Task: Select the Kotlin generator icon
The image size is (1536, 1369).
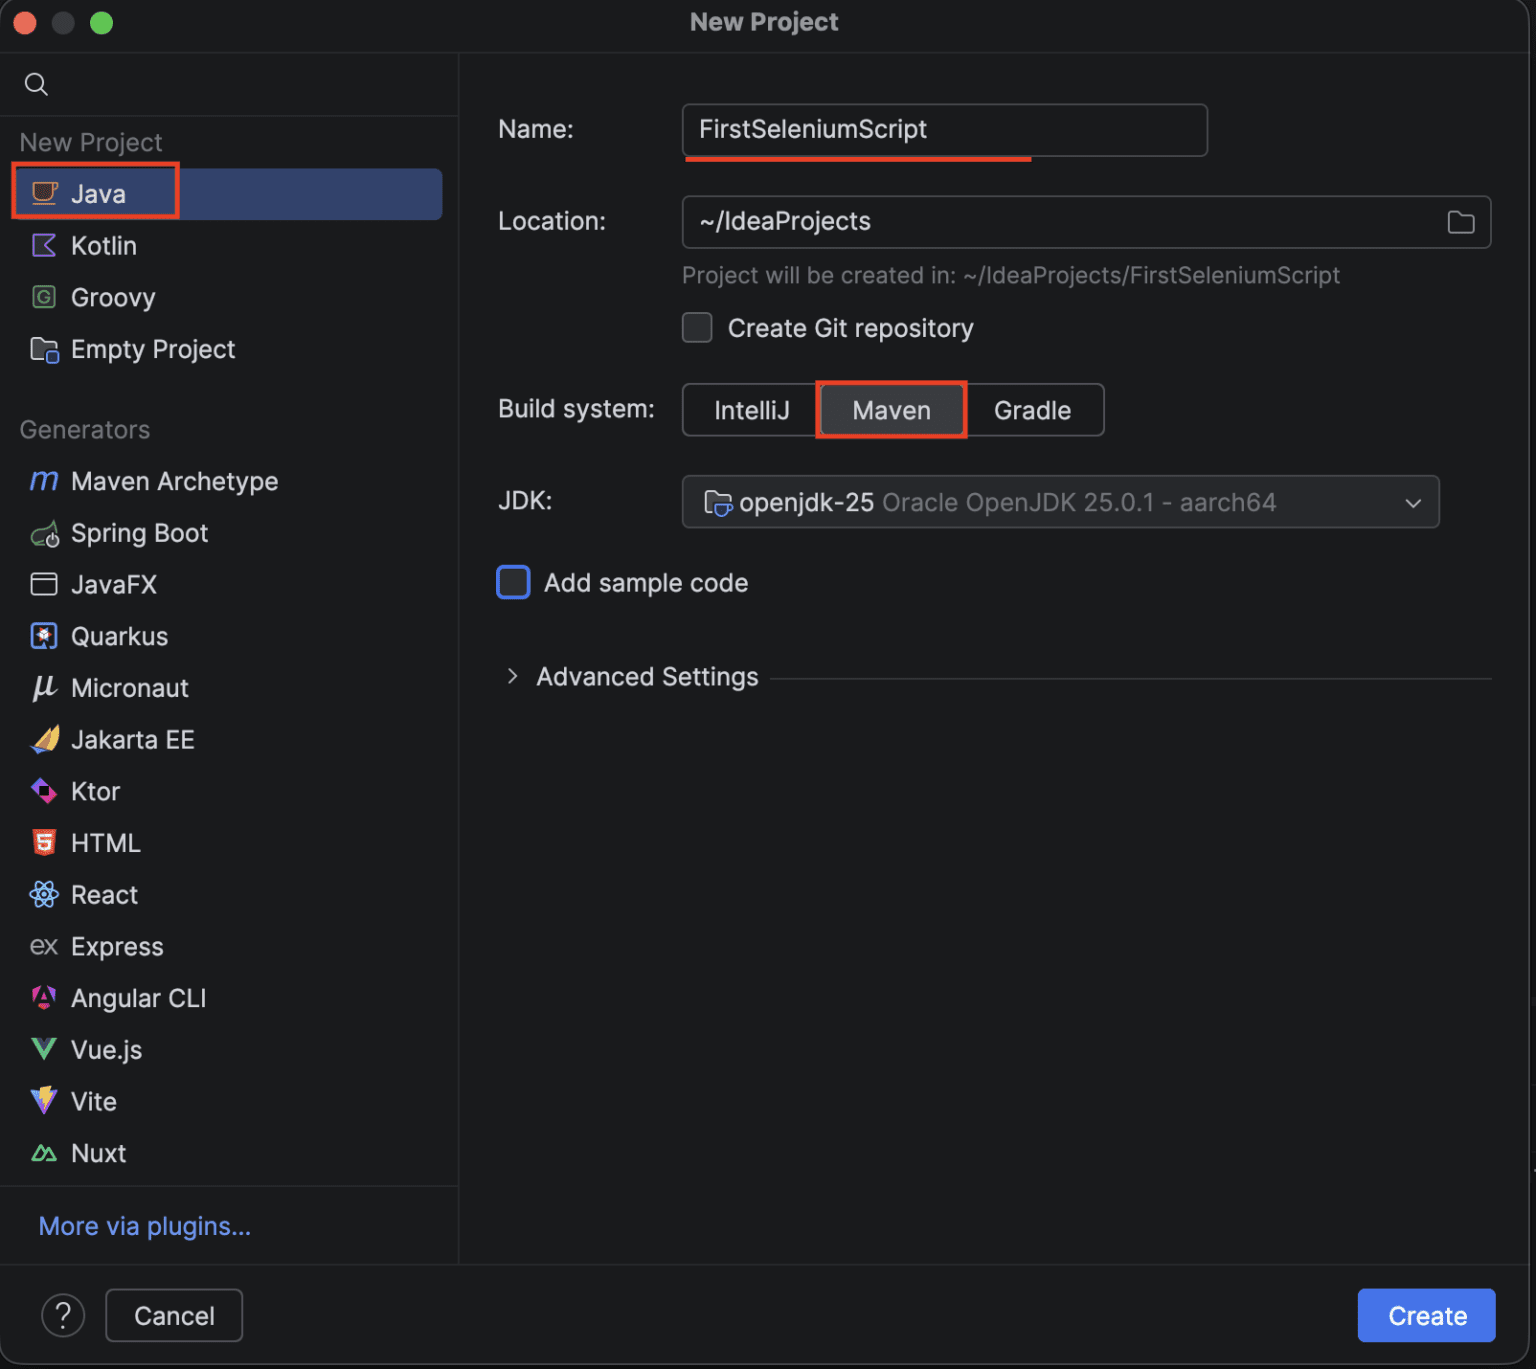Action: tap(44, 245)
